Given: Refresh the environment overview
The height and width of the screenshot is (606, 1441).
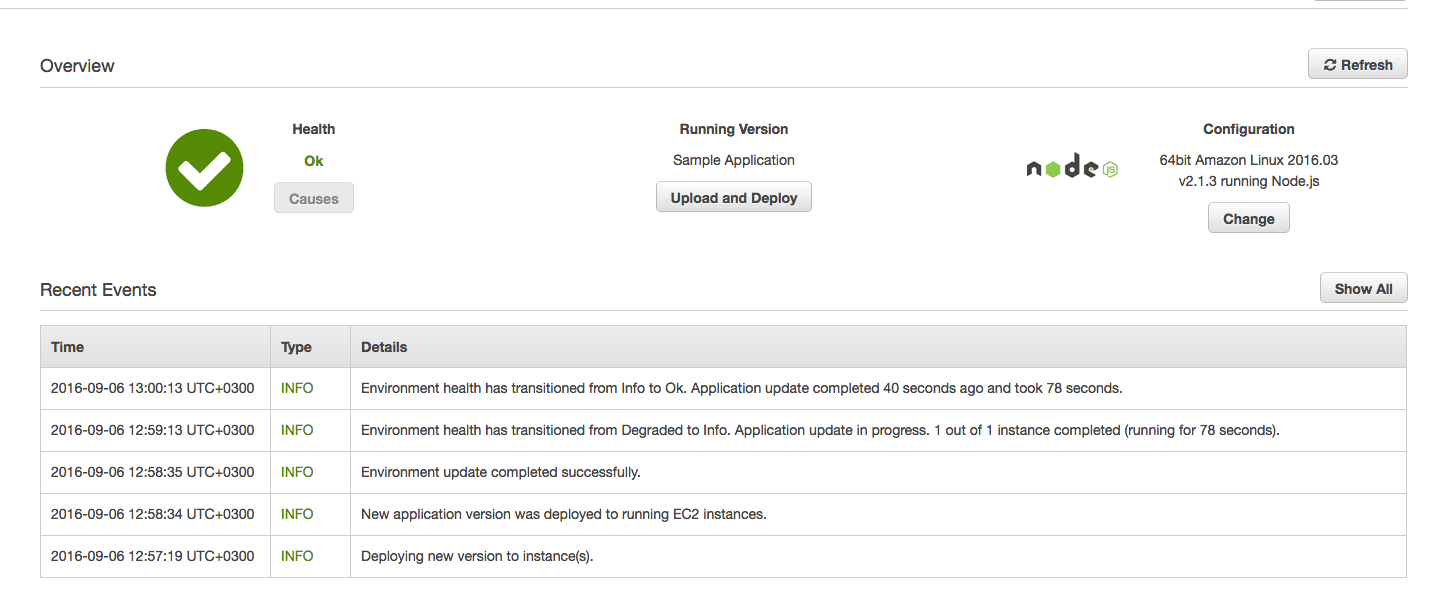Looking at the screenshot, I should coord(1357,65).
